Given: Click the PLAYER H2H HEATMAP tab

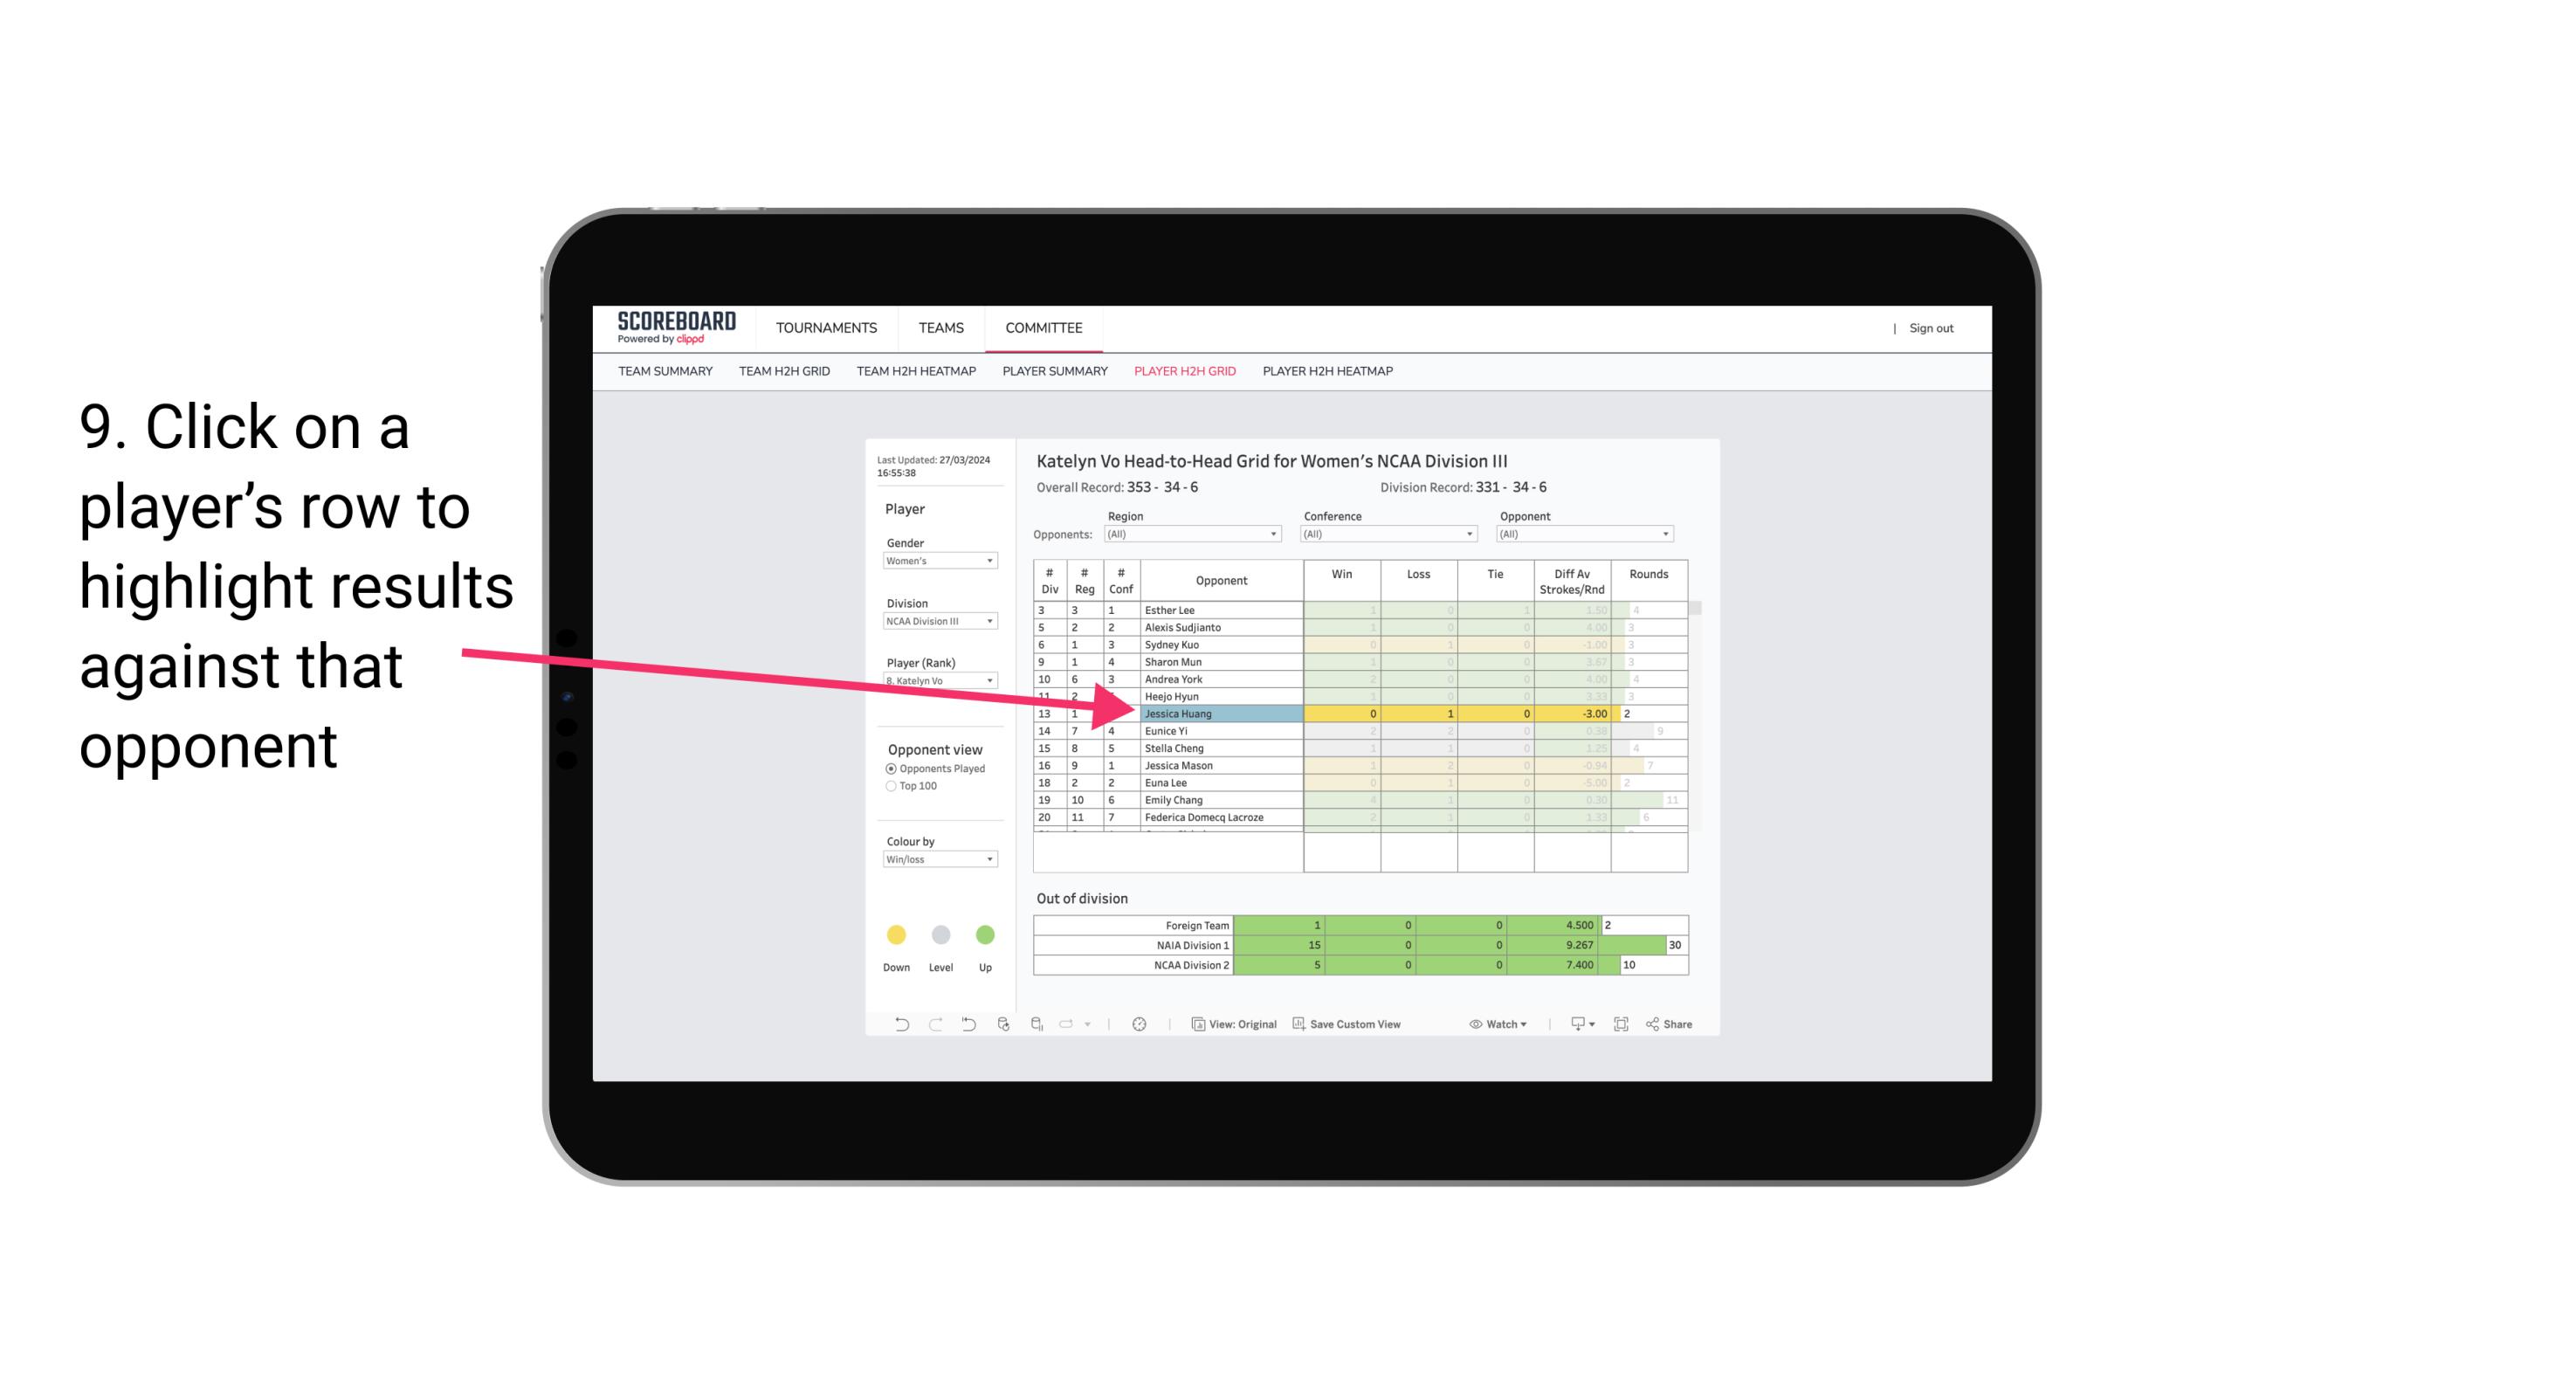Looking at the screenshot, I should [x=1331, y=374].
